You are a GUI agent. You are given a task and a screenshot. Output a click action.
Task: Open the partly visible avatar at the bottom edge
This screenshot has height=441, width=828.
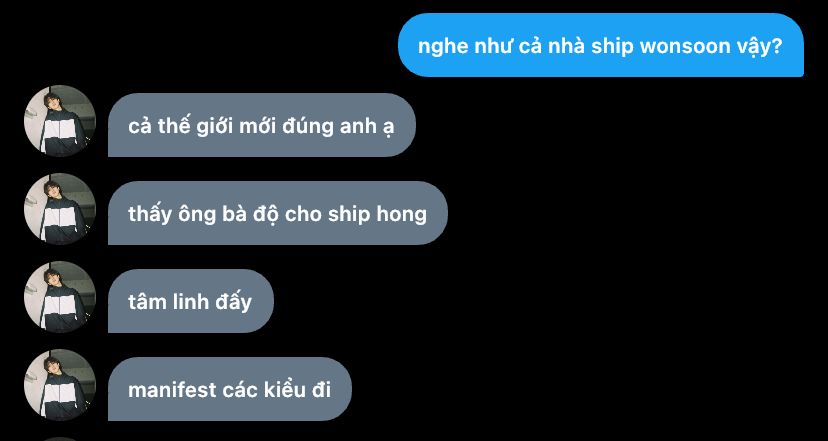(x=60, y=439)
